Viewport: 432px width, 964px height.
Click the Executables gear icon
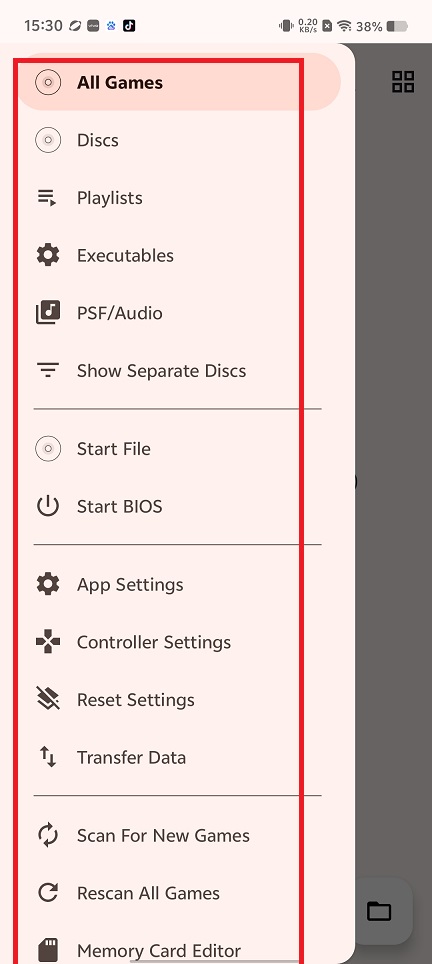pos(48,255)
